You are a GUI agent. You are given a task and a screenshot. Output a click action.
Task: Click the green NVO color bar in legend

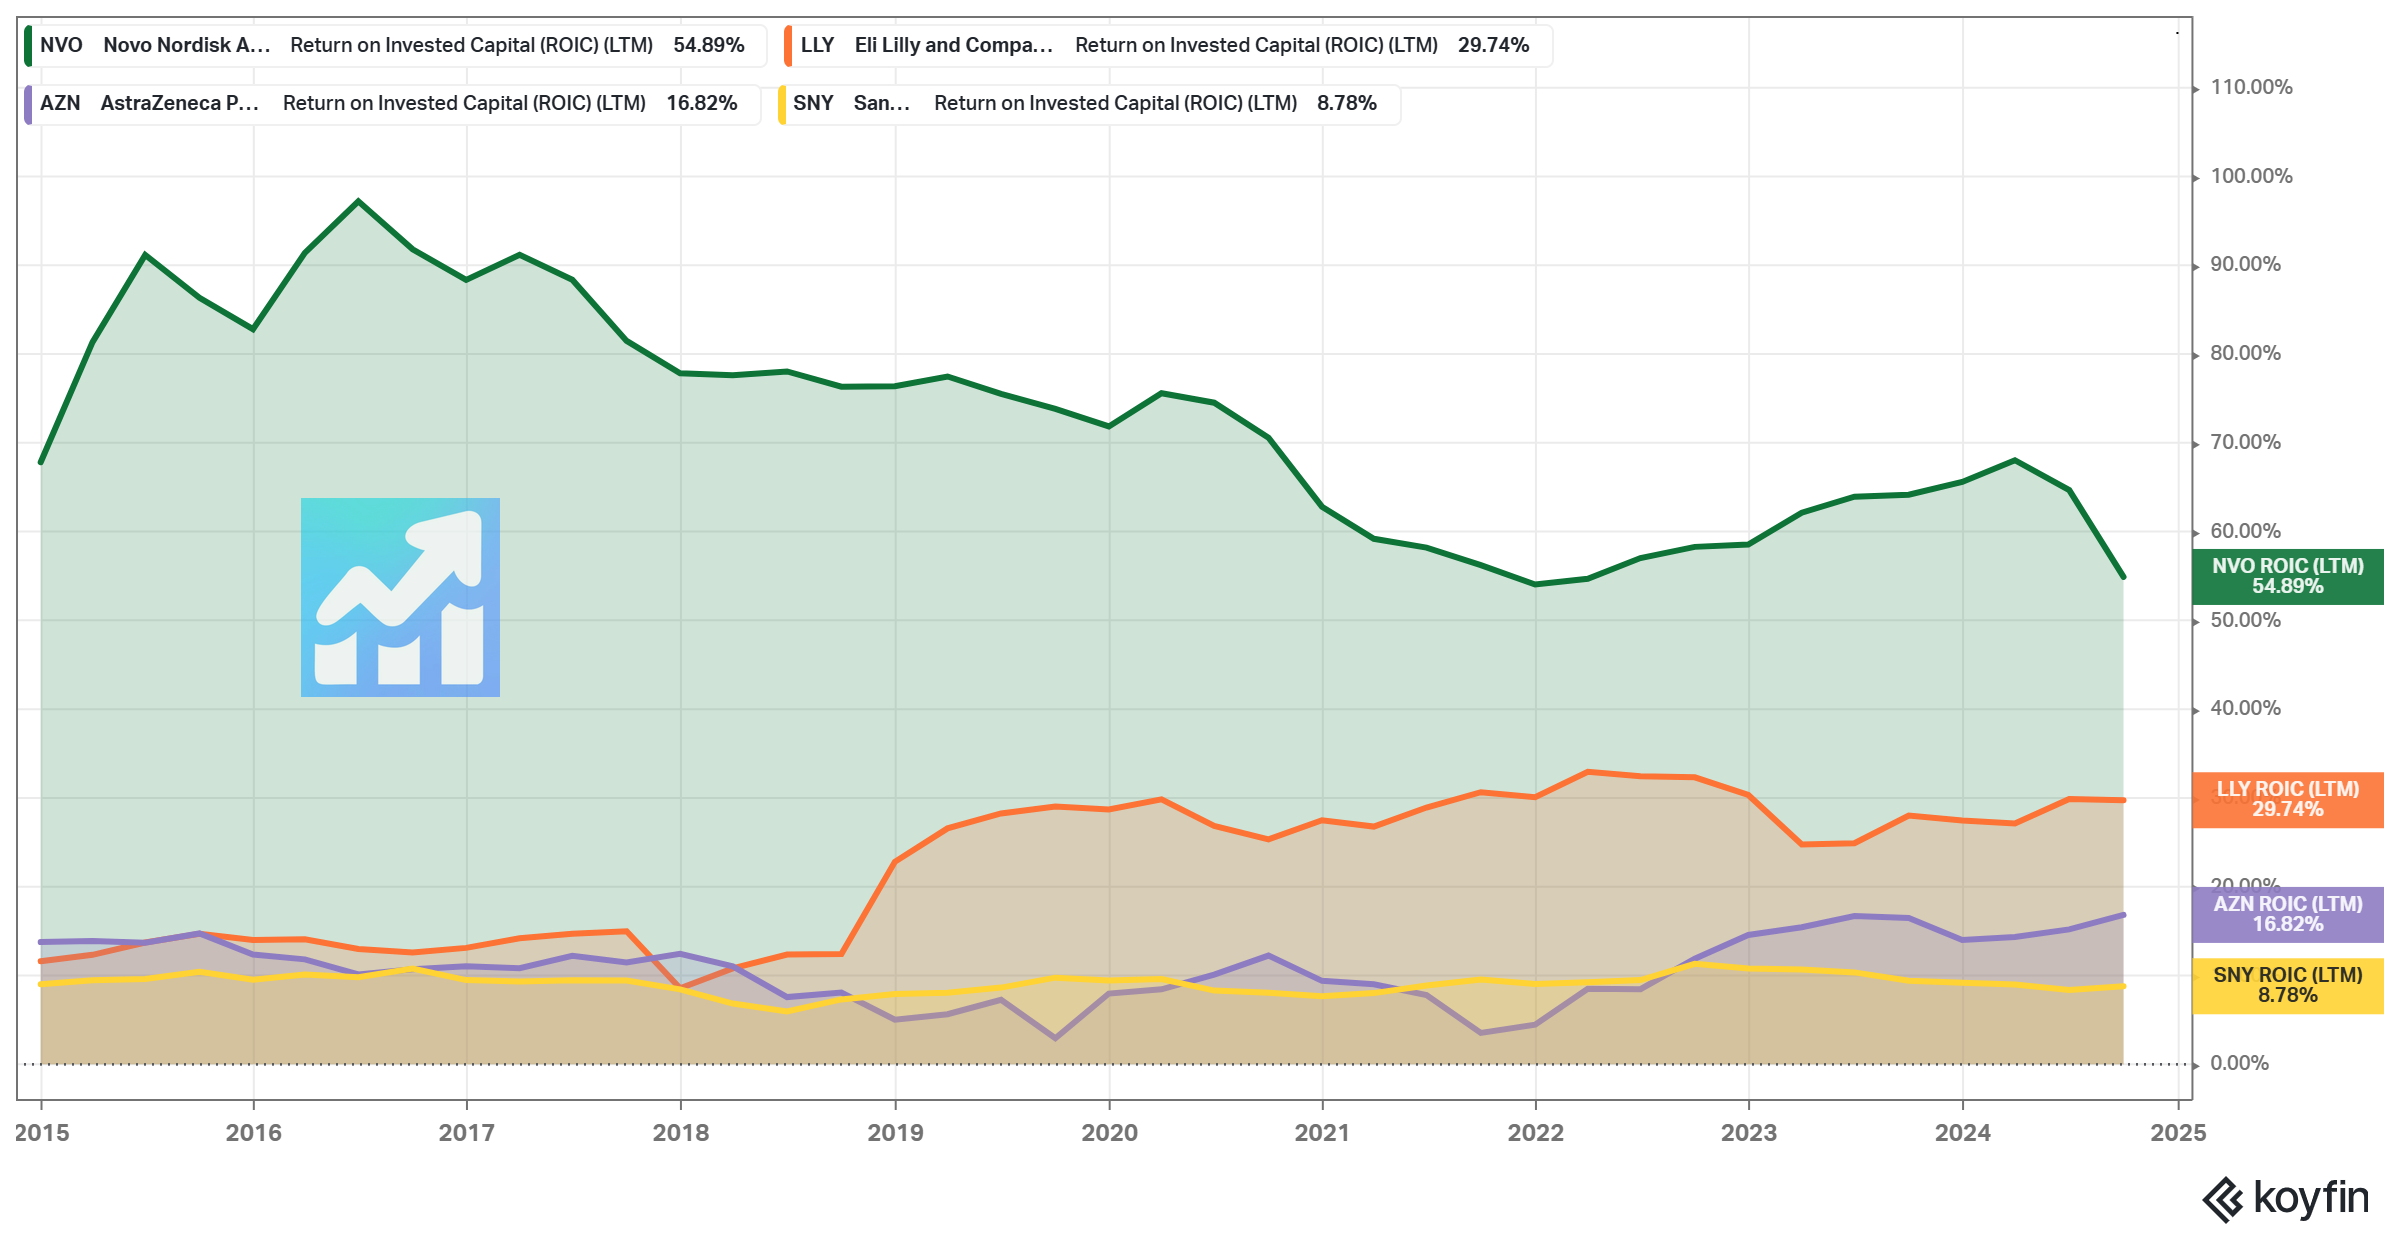coord(28,46)
